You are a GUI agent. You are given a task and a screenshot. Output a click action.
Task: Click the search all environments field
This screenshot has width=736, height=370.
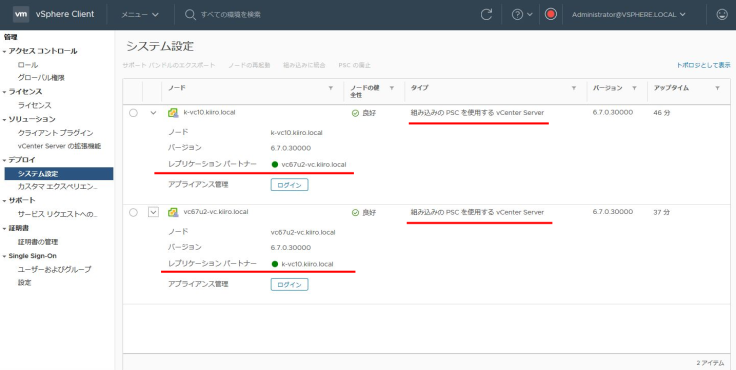click(230, 15)
